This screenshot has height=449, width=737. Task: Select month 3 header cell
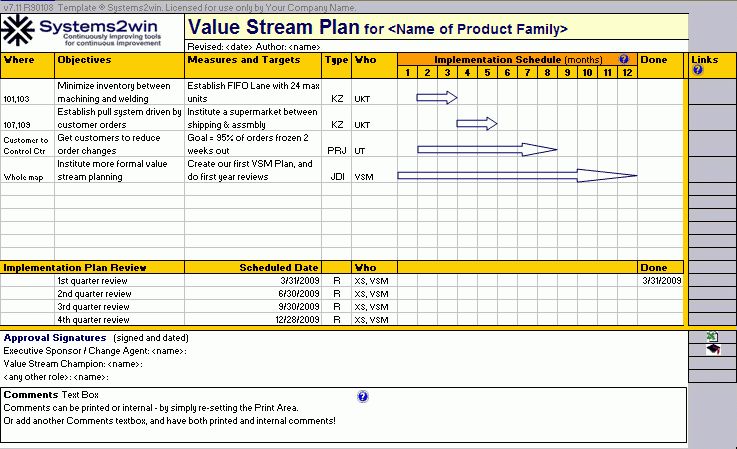[447, 72]
